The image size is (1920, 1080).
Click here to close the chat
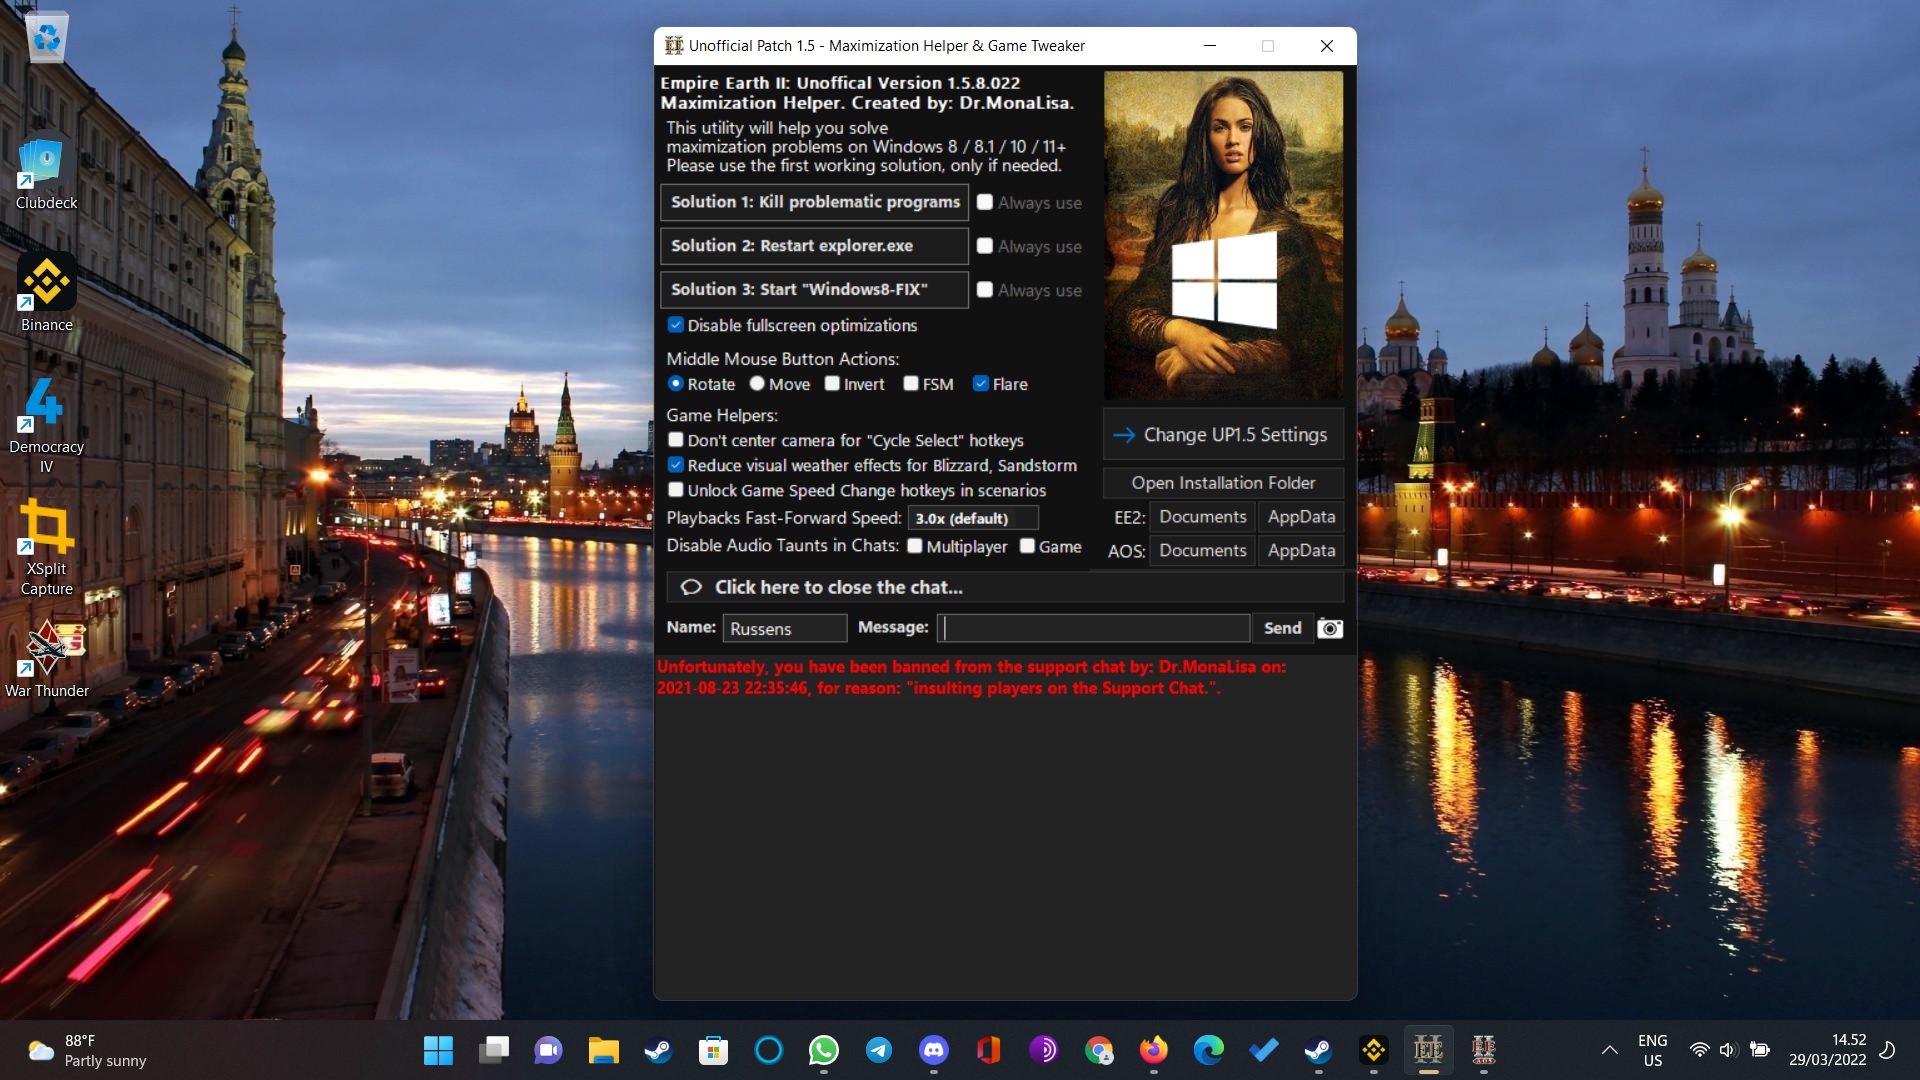click(1005, 588)
